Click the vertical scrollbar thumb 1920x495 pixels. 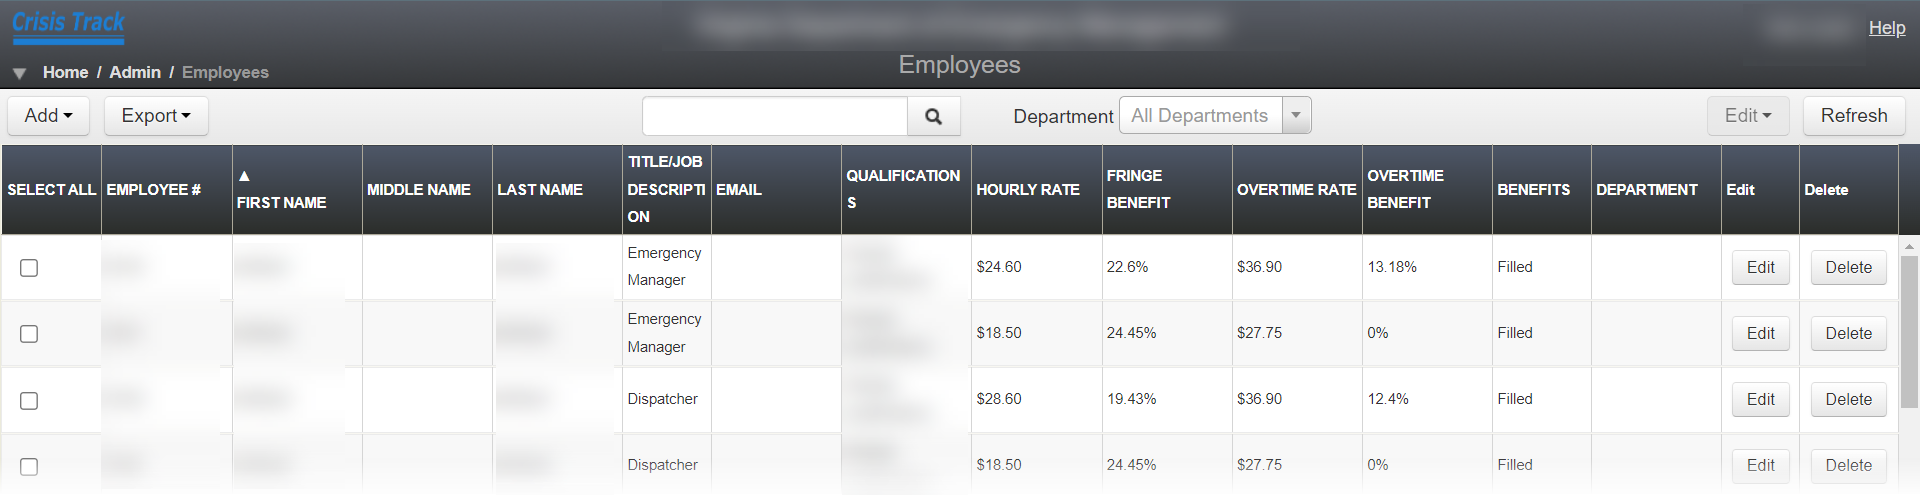click(1909, 332)
